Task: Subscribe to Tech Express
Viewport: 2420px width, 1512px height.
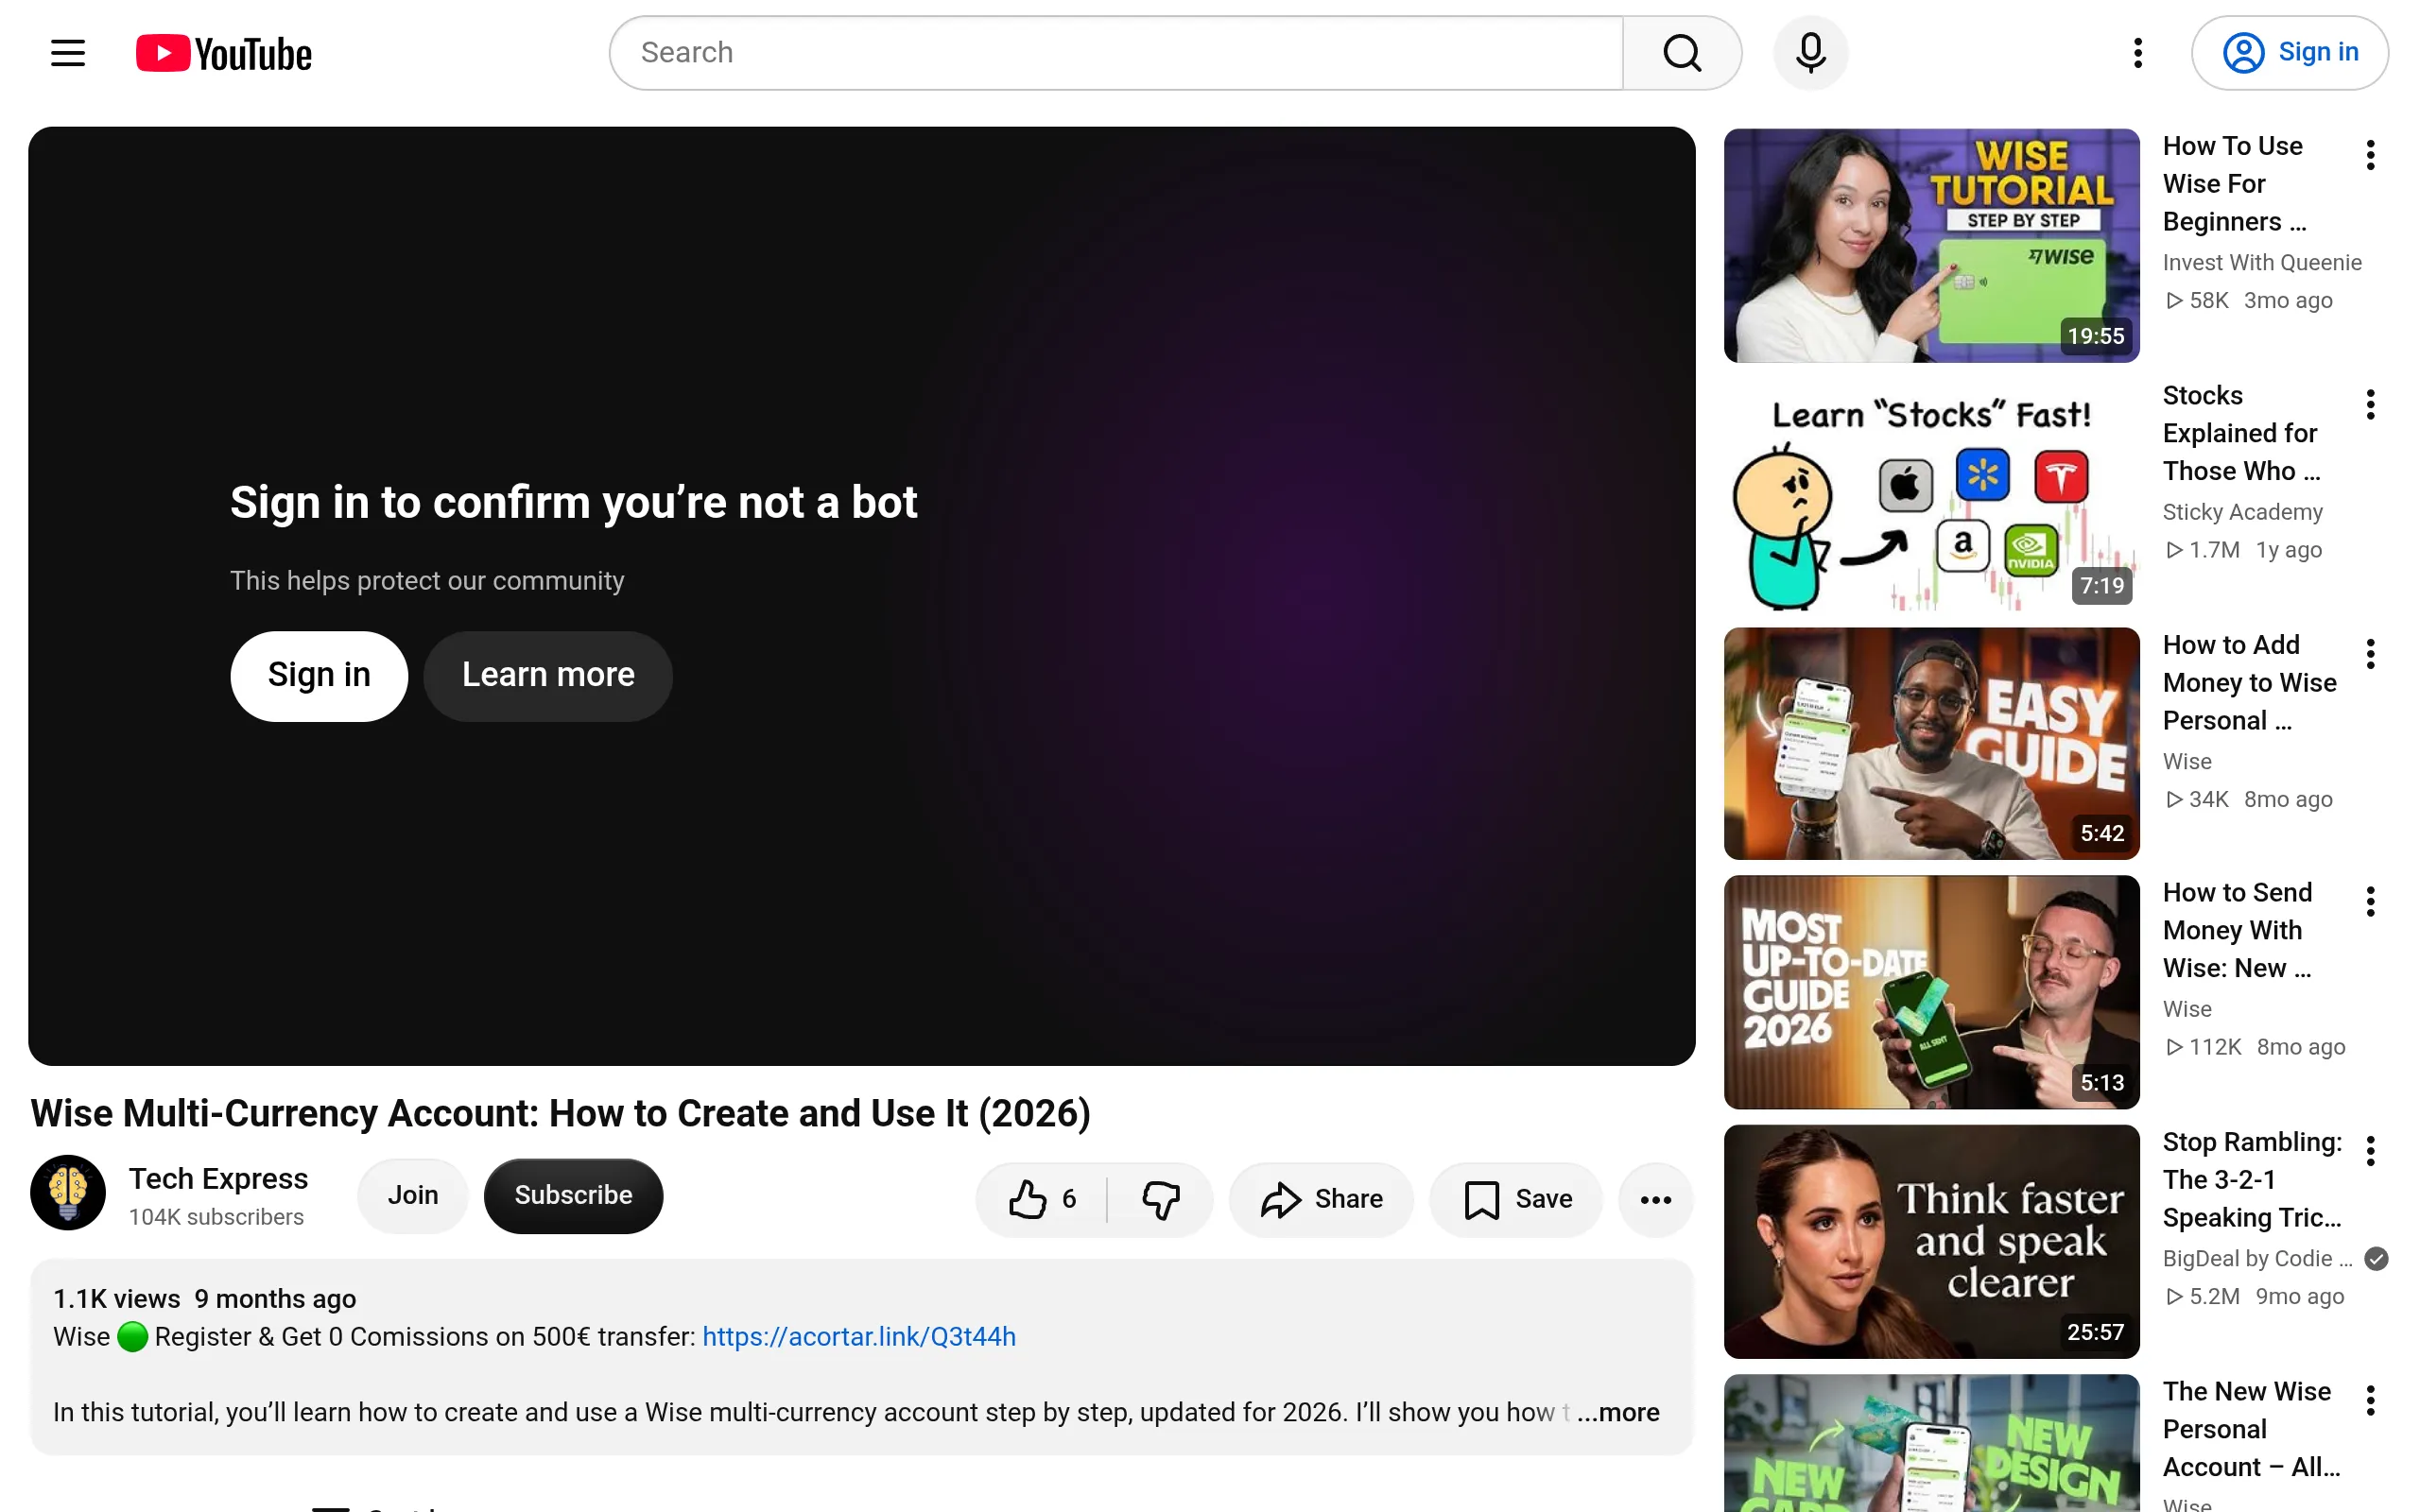Action: tap(573, 1195)
